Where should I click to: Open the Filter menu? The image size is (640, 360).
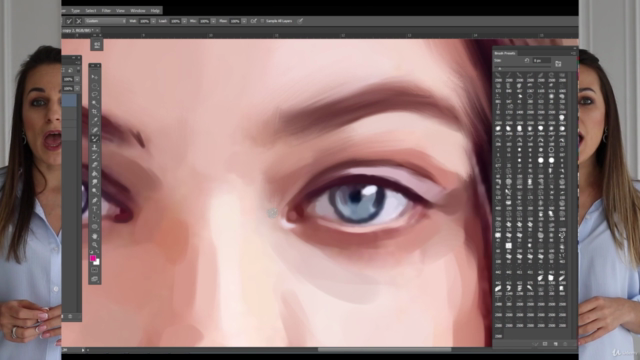tap(106, 11)
